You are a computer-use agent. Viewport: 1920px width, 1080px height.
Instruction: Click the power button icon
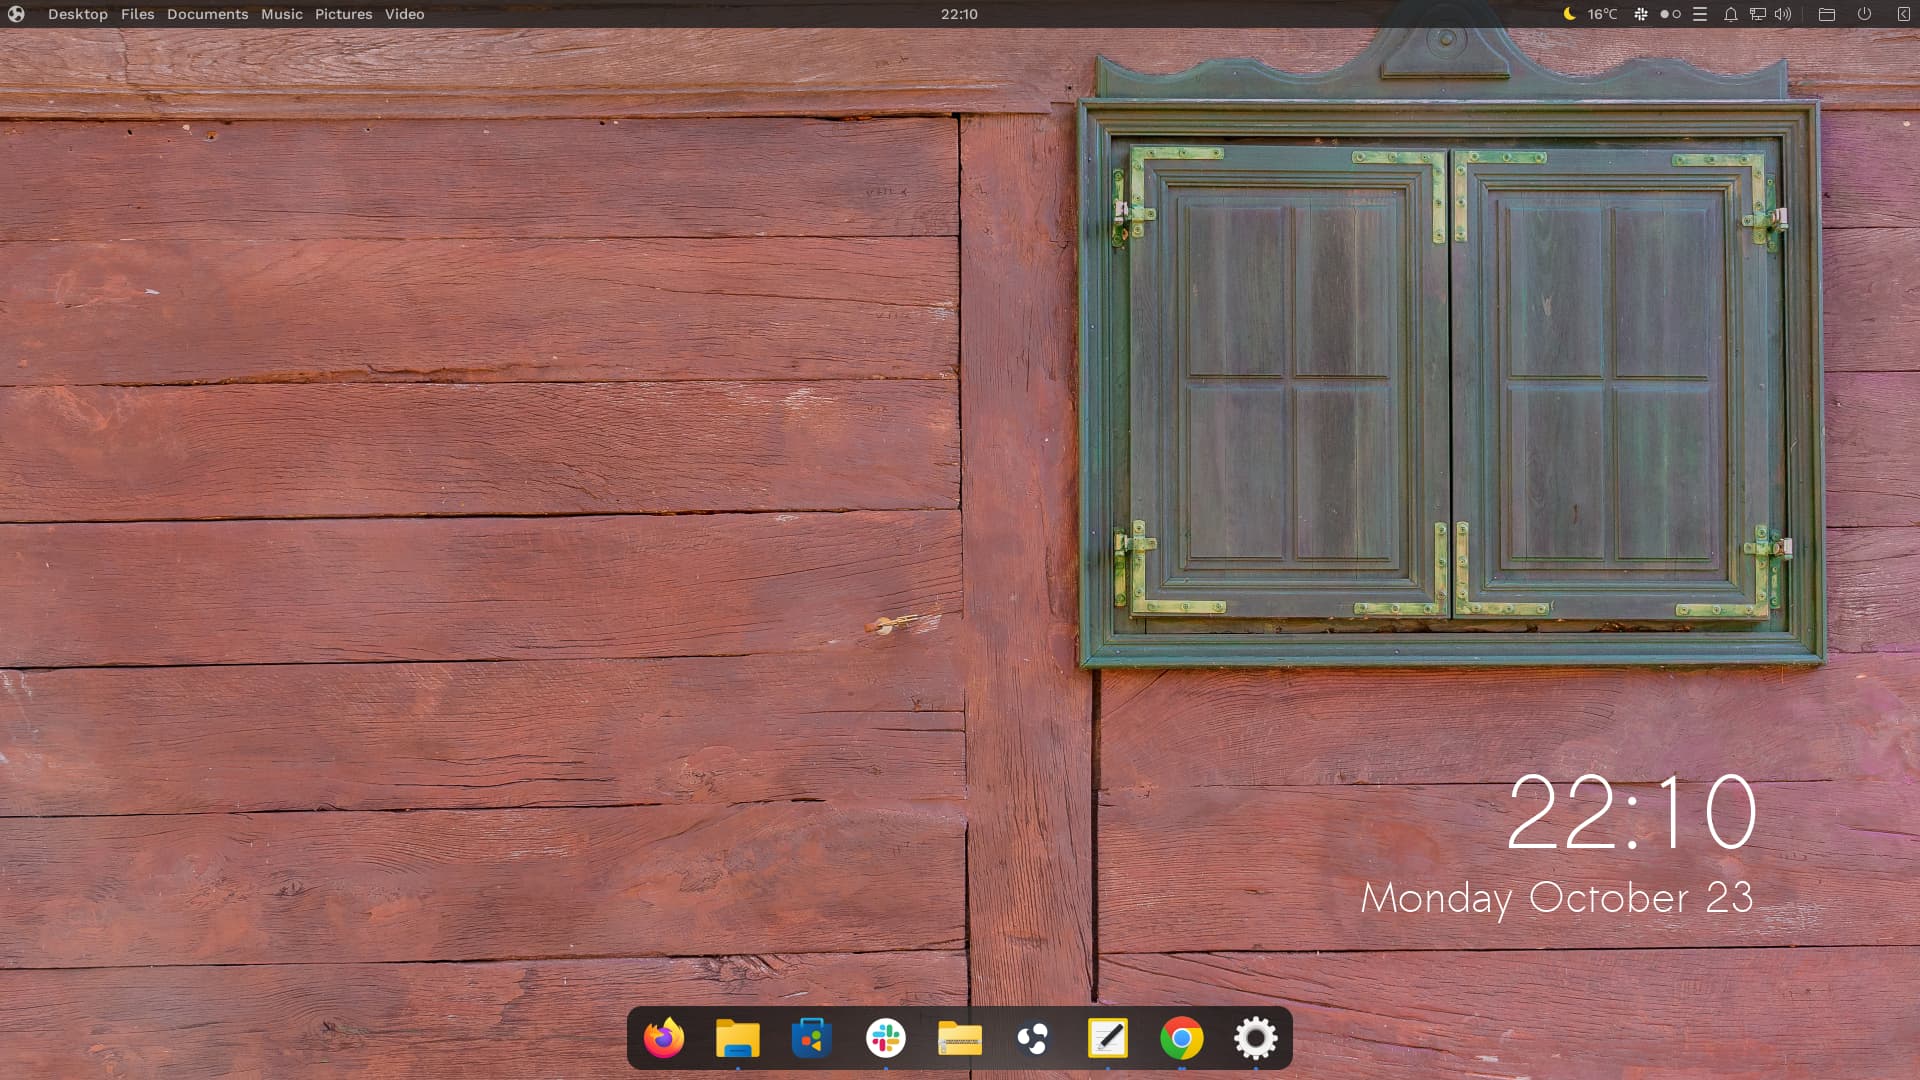pos(1864,14)
